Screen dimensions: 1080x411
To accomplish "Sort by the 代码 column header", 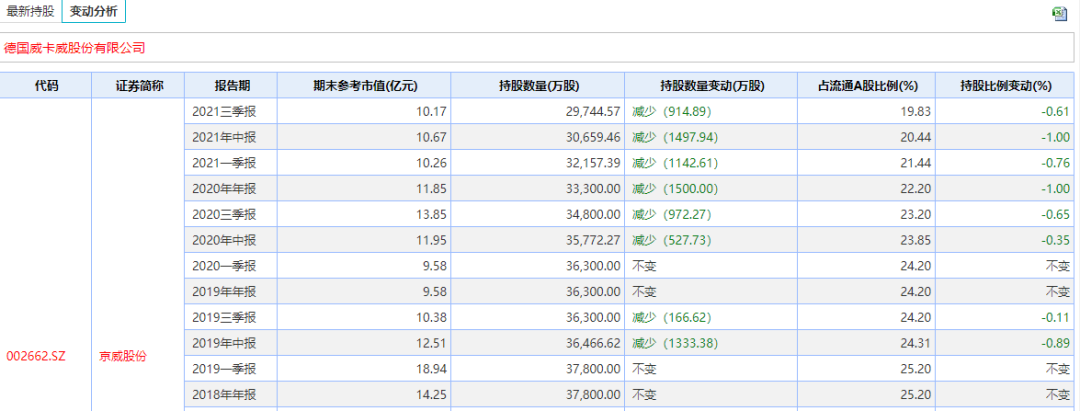I will click(46, 86).
